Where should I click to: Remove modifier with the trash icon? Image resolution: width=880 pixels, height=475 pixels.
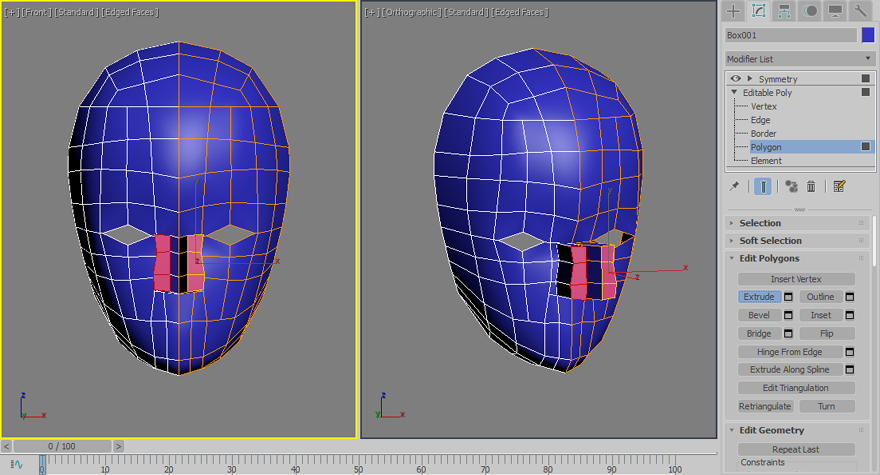[x=811, y=186]
